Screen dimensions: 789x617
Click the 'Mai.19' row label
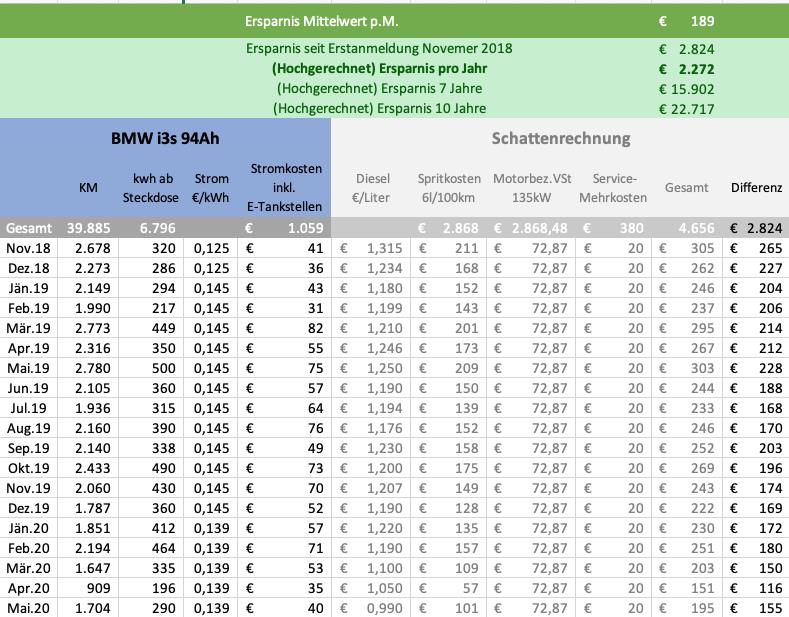[28, 368]
